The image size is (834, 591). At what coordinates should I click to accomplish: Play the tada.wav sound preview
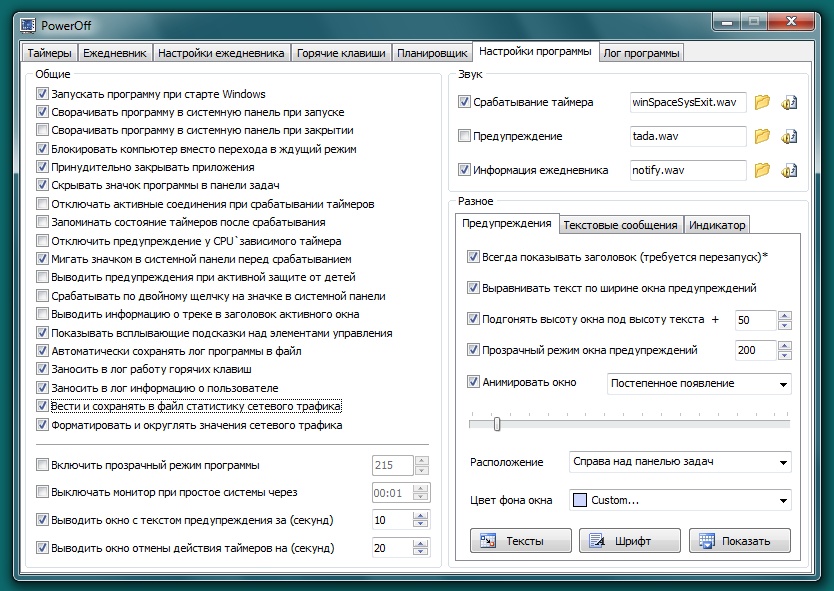coord(789,136)
